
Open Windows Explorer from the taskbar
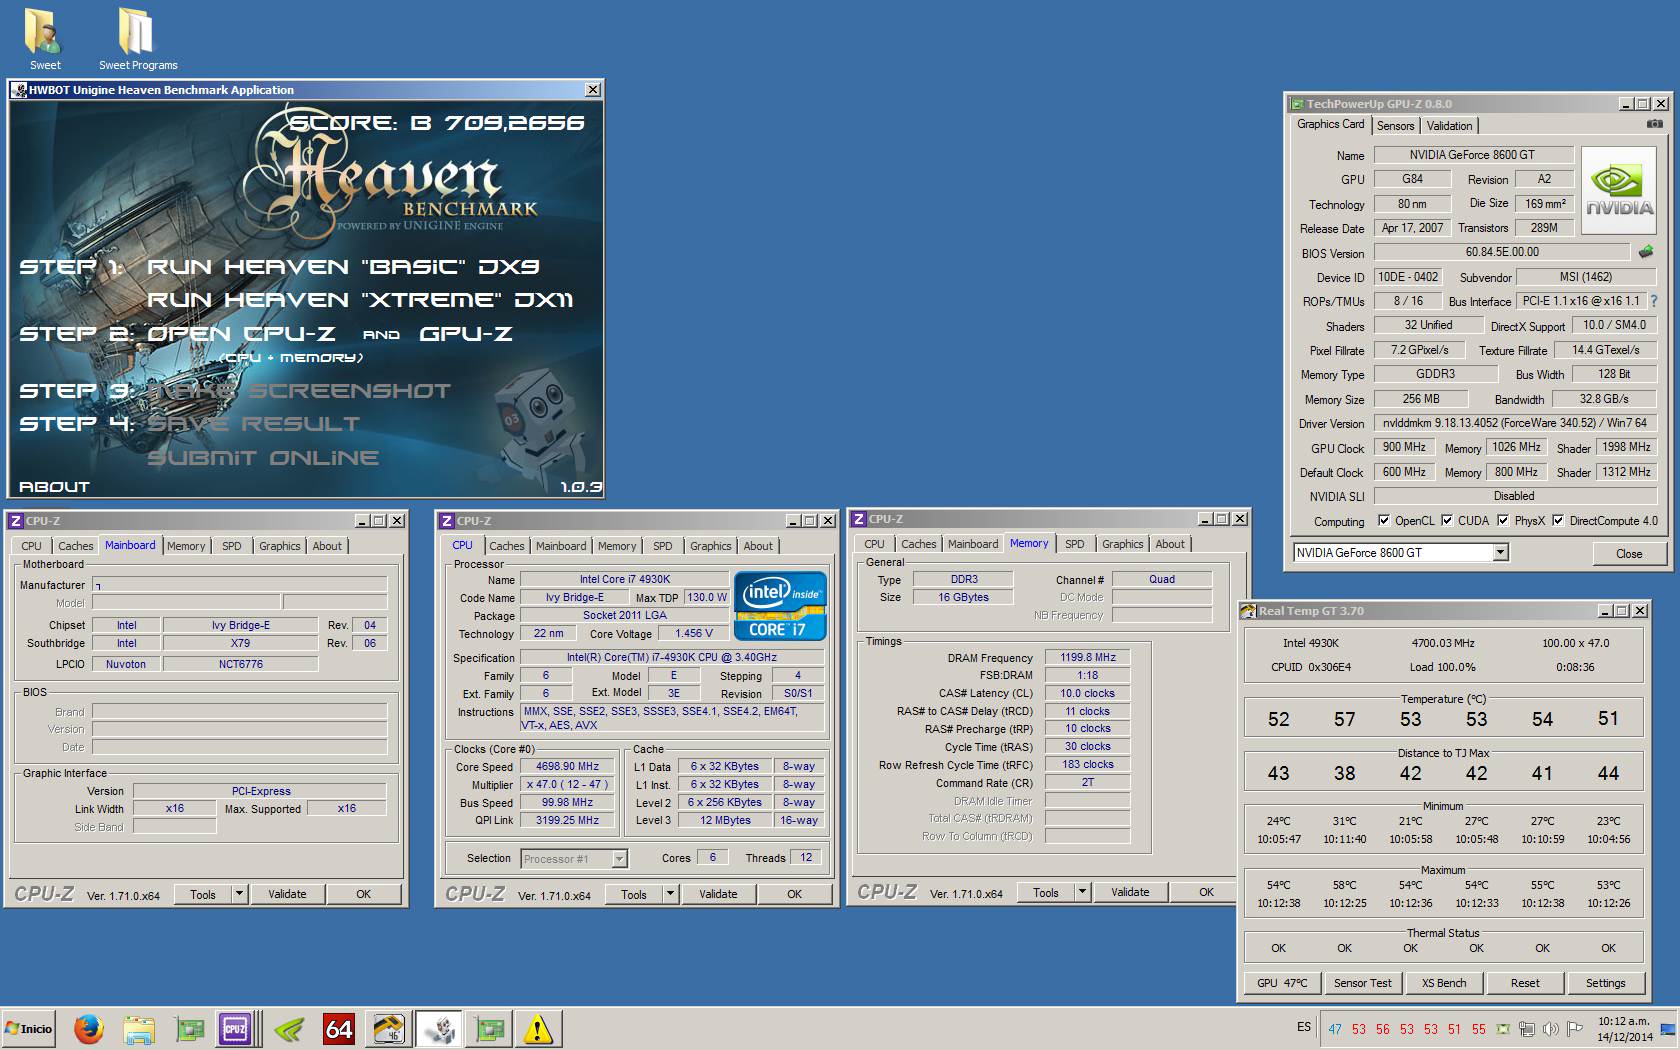click(139, 1028)
